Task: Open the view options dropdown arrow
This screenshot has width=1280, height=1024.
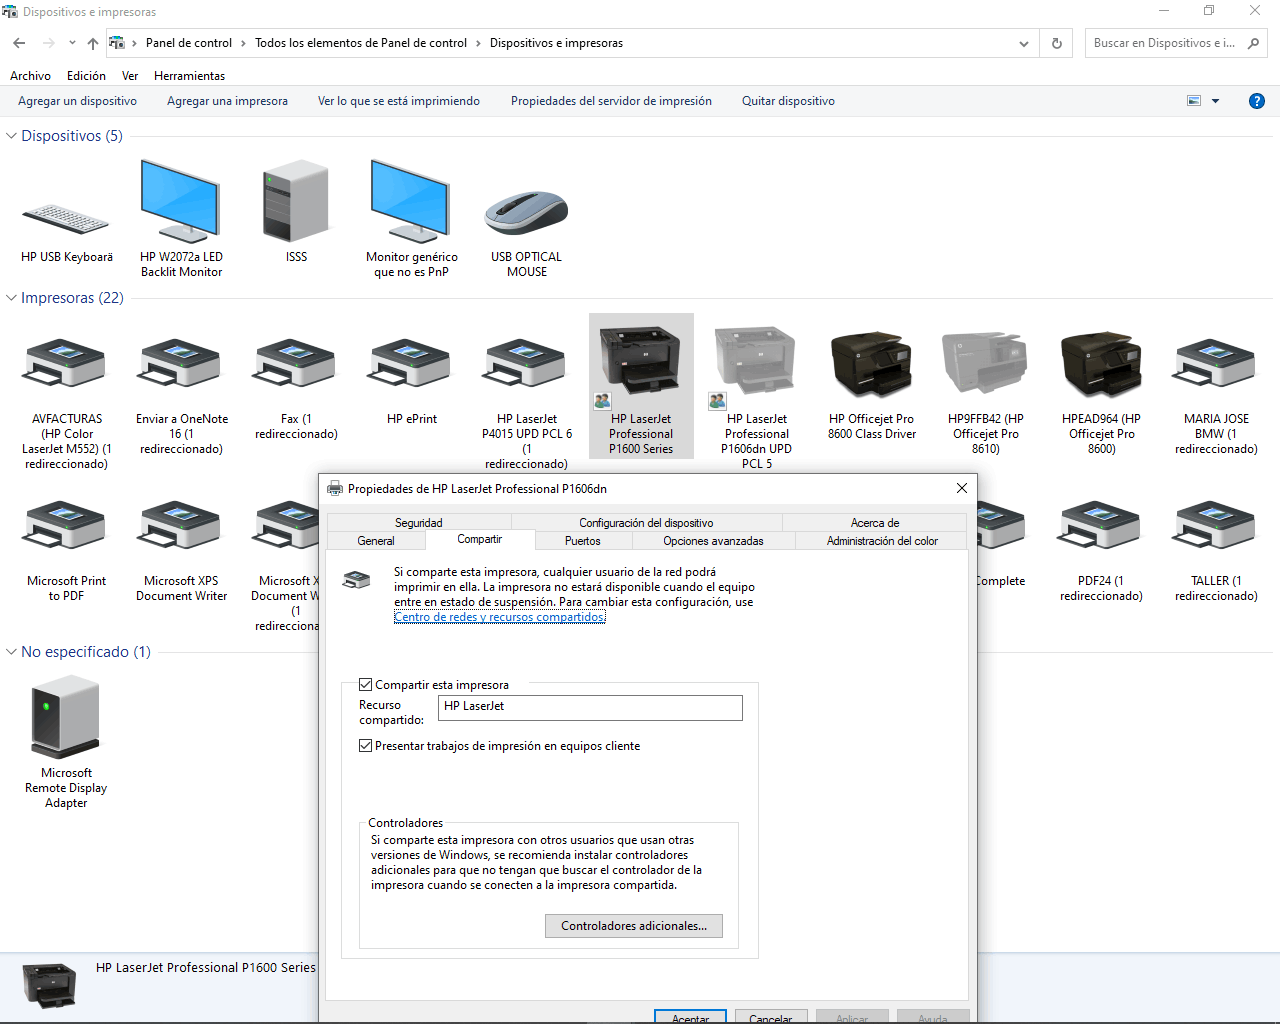Action: 1215,101
